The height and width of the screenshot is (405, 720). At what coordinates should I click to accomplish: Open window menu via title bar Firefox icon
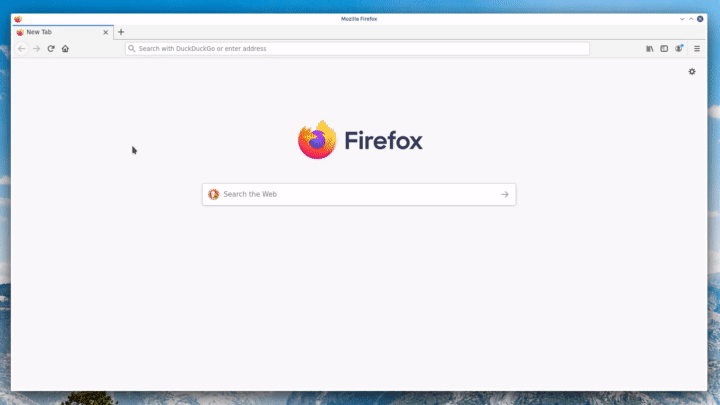18,19
